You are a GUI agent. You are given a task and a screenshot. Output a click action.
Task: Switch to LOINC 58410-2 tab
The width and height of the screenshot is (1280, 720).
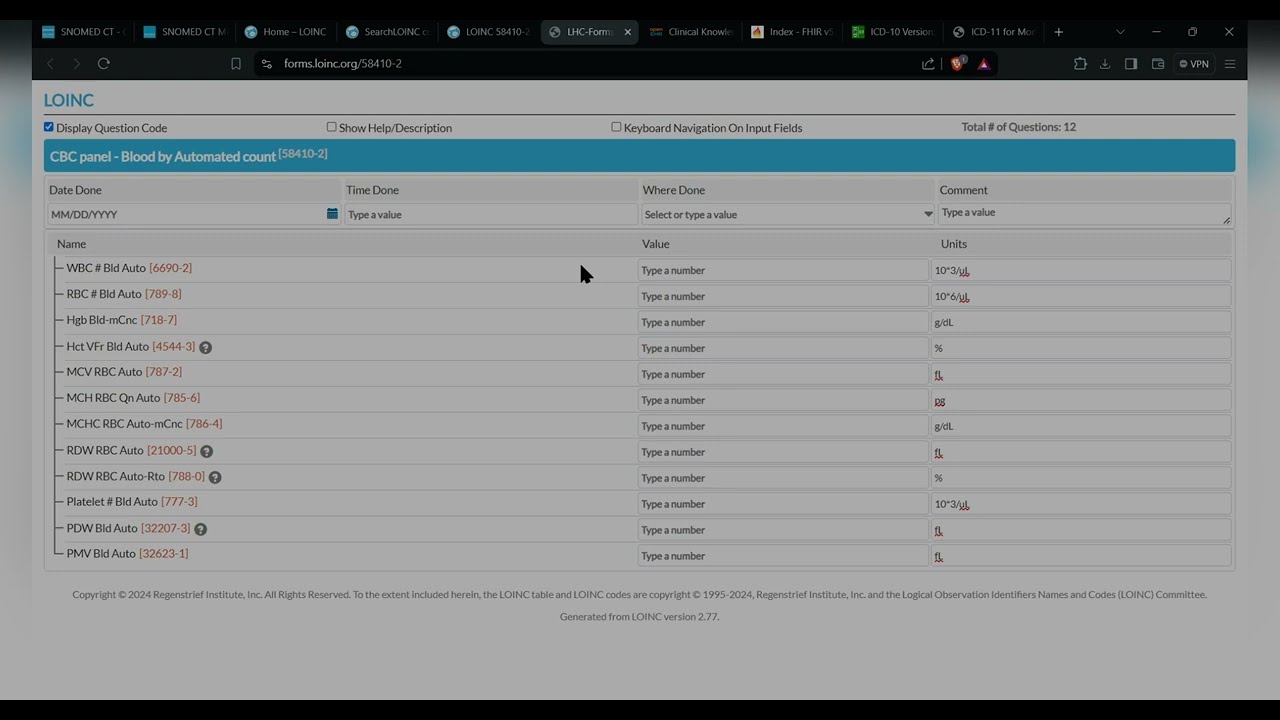click(488, 32)
